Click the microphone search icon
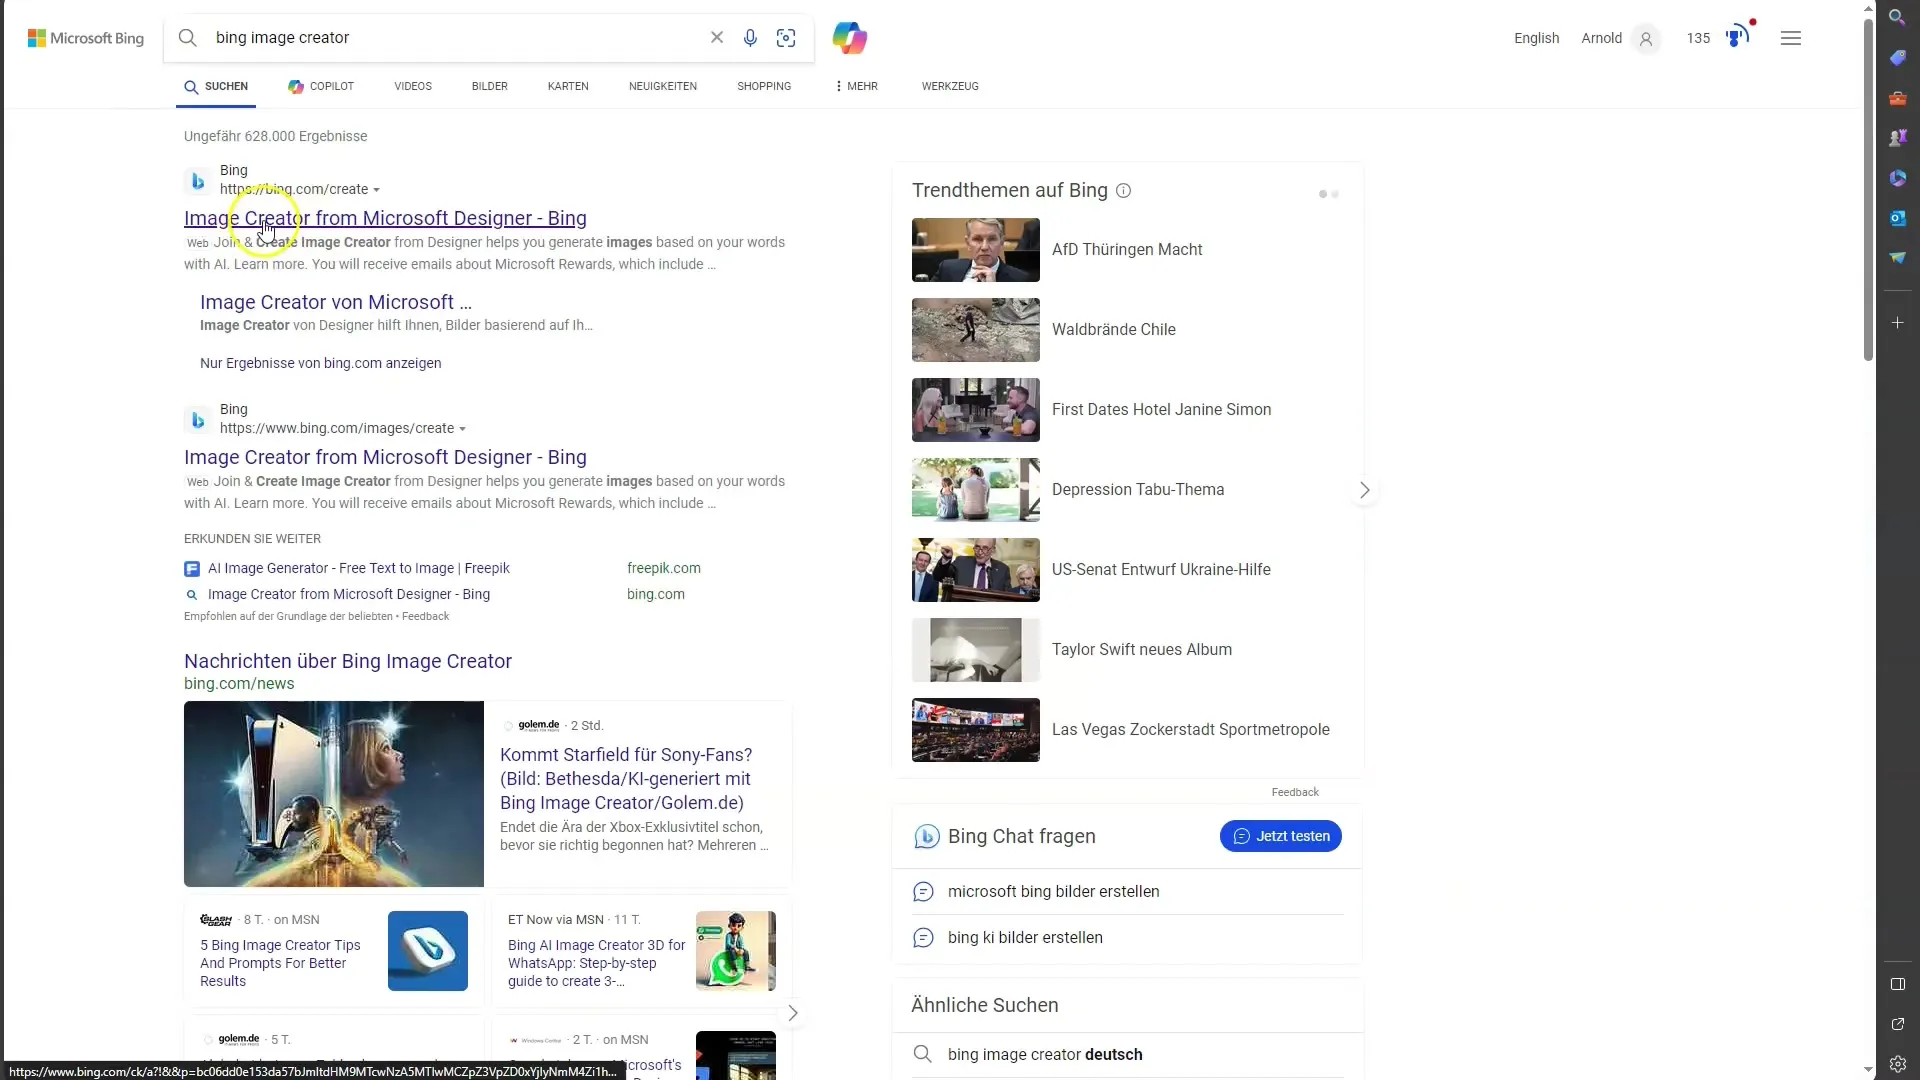The image size is (1920, 1080). 750,37
